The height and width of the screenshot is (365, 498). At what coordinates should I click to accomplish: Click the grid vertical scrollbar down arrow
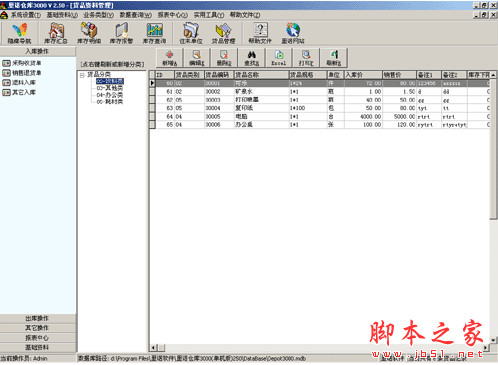pos(493,340)
